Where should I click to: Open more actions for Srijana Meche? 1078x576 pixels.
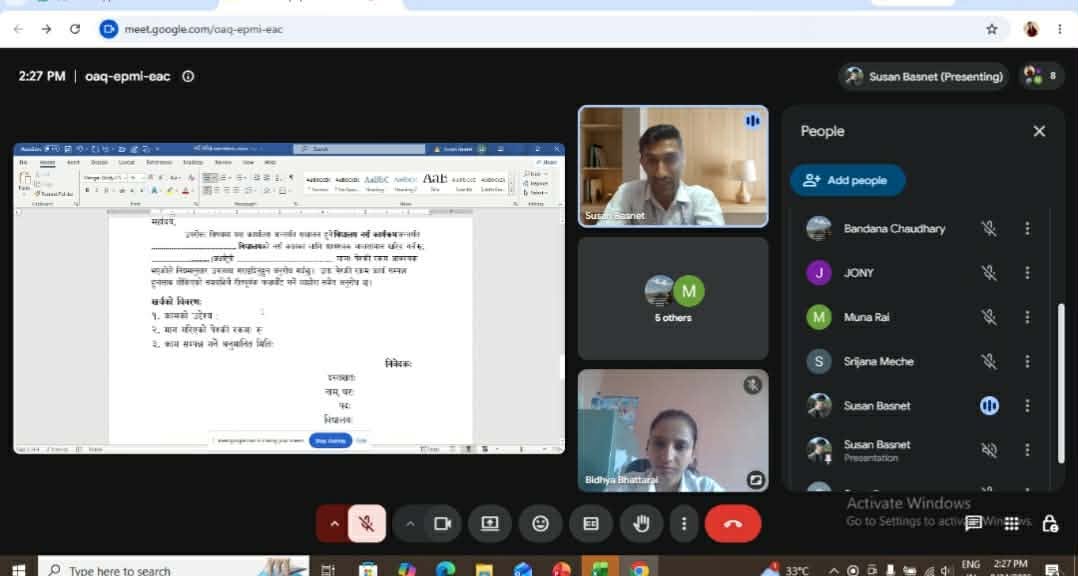click(x=1027, y=362)
